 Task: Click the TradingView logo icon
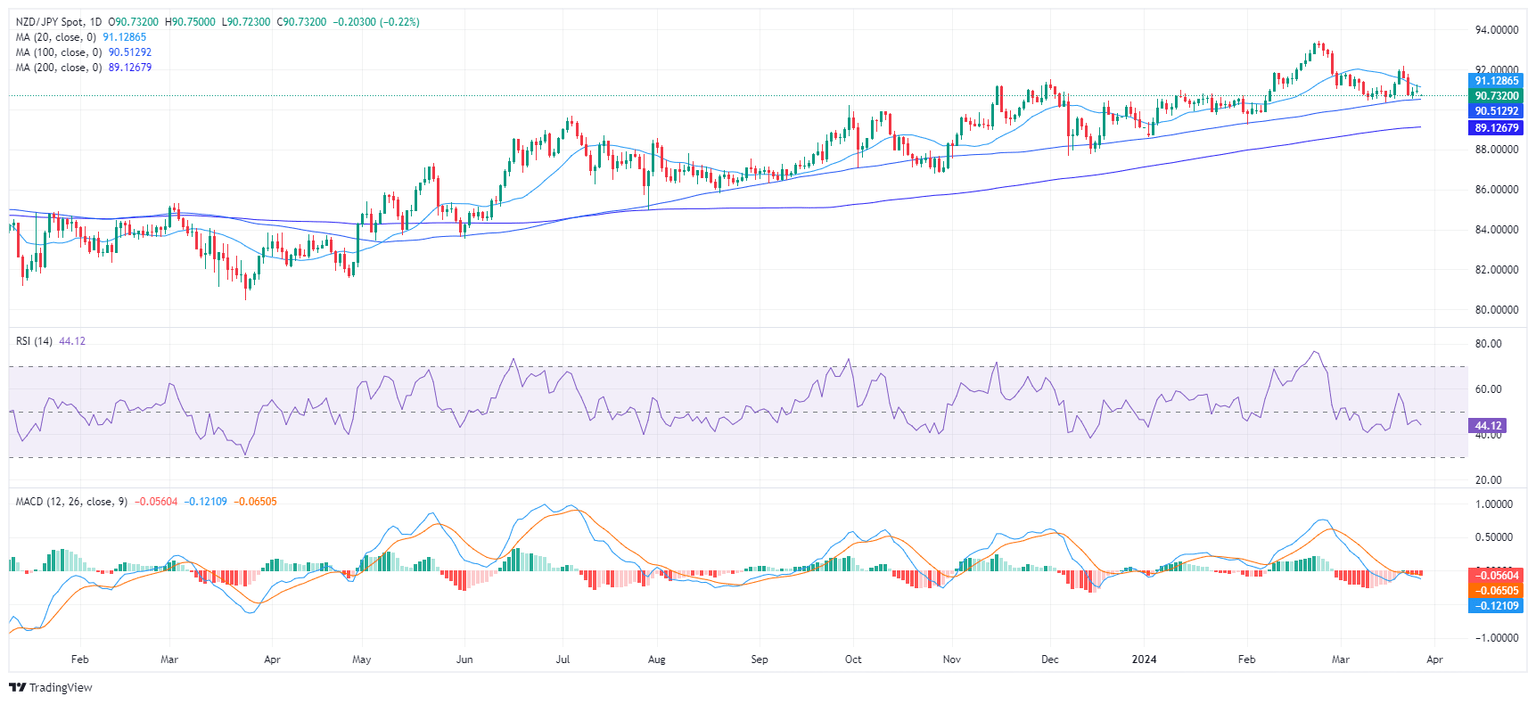pyautogui.click(x=17, y=687)
